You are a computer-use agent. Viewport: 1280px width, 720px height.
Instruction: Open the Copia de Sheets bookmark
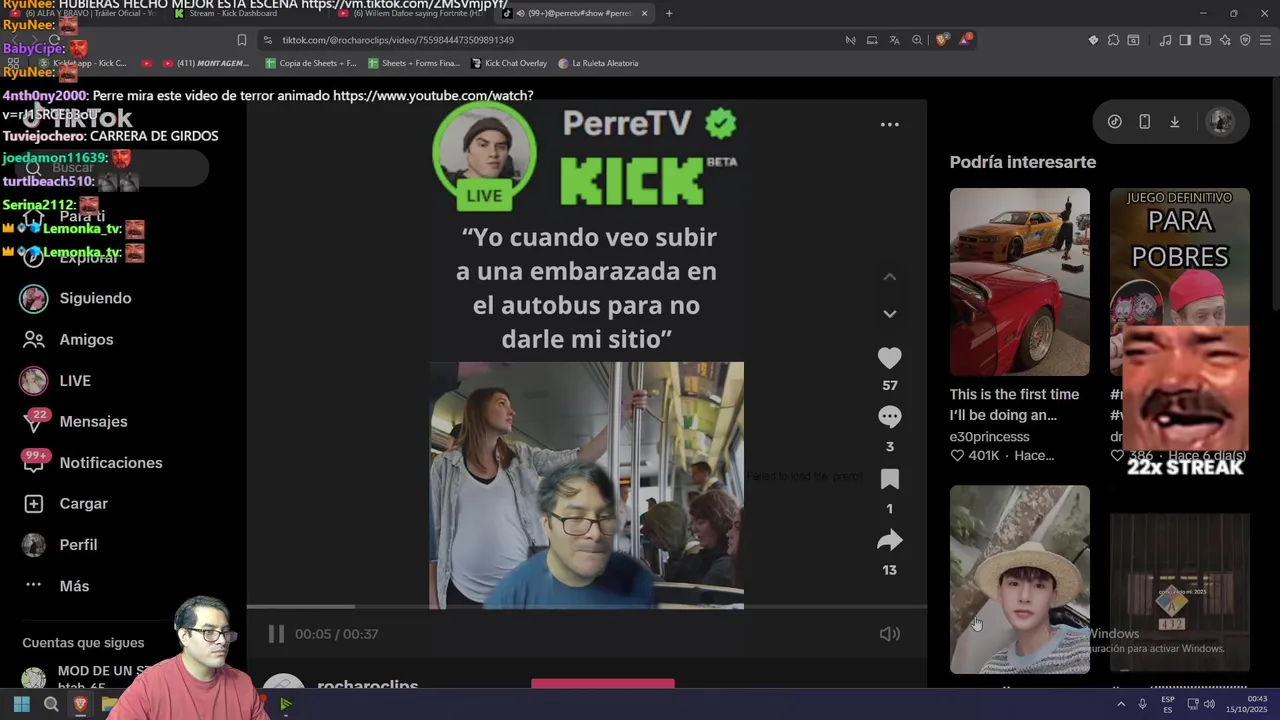(311, 63)
